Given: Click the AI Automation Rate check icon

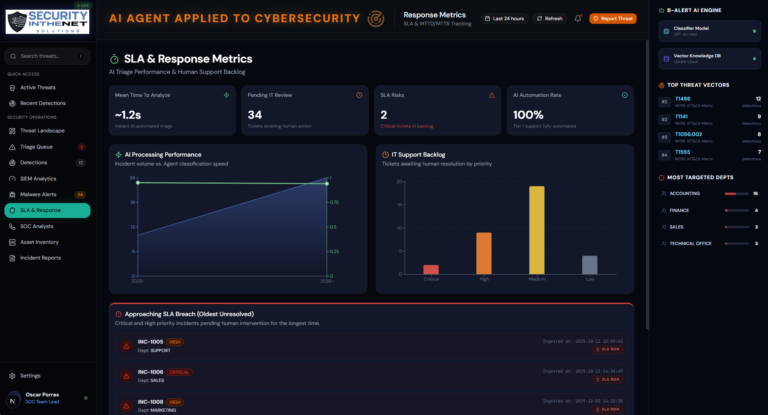Looking at the screenshot, I should click(624, 95).
